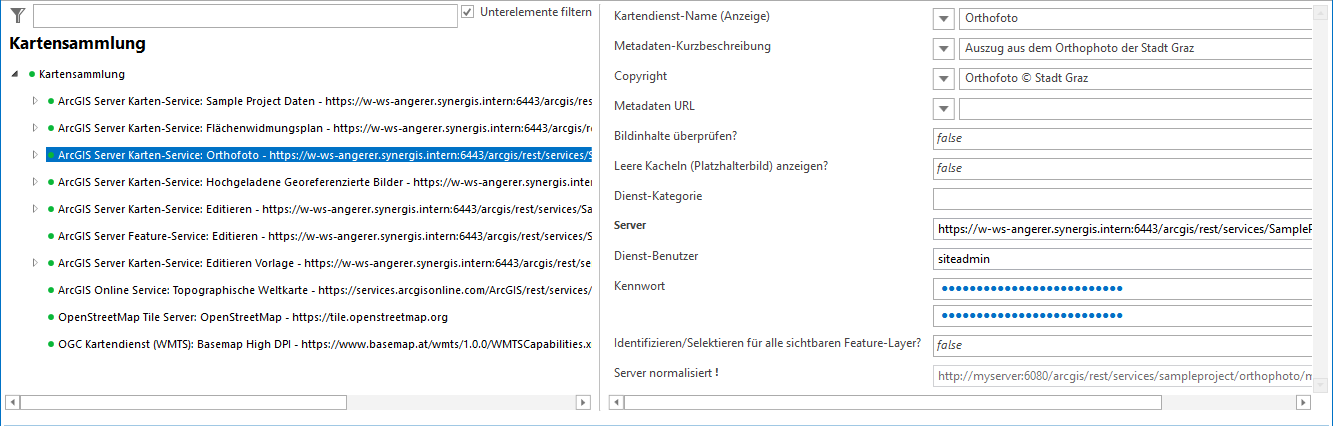
Task: Expand the Orthofoto service node
Action: click(35, 155)
